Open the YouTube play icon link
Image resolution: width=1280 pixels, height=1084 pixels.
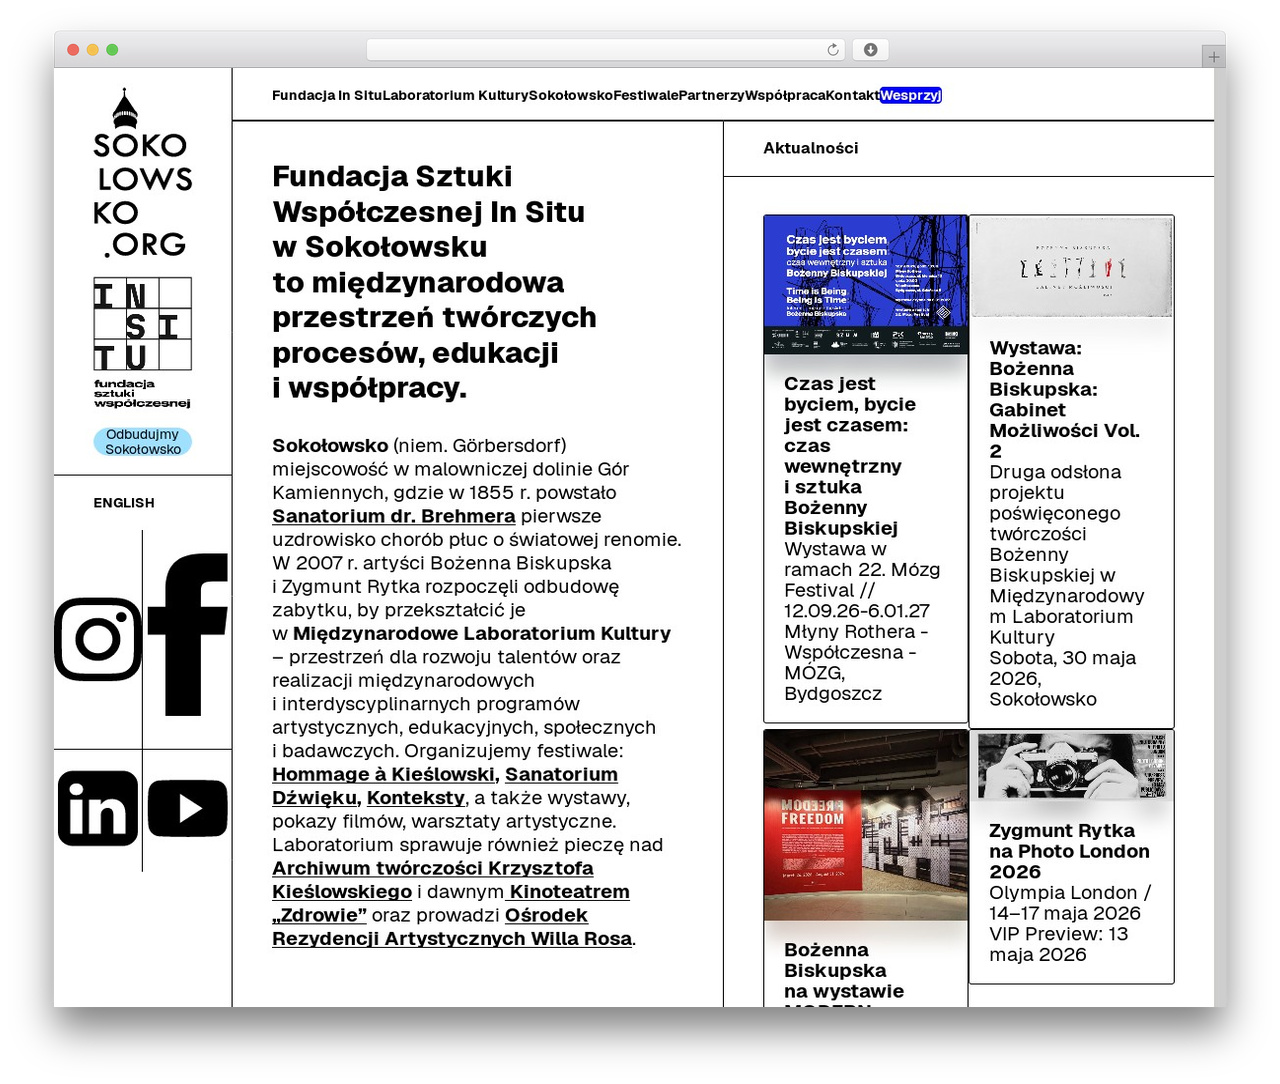pyautogui.click(x=188, y=808)
